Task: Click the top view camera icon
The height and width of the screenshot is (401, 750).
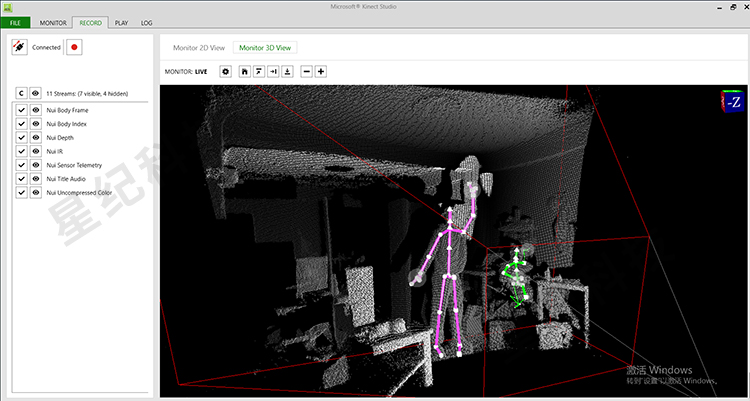Action: 258,71
